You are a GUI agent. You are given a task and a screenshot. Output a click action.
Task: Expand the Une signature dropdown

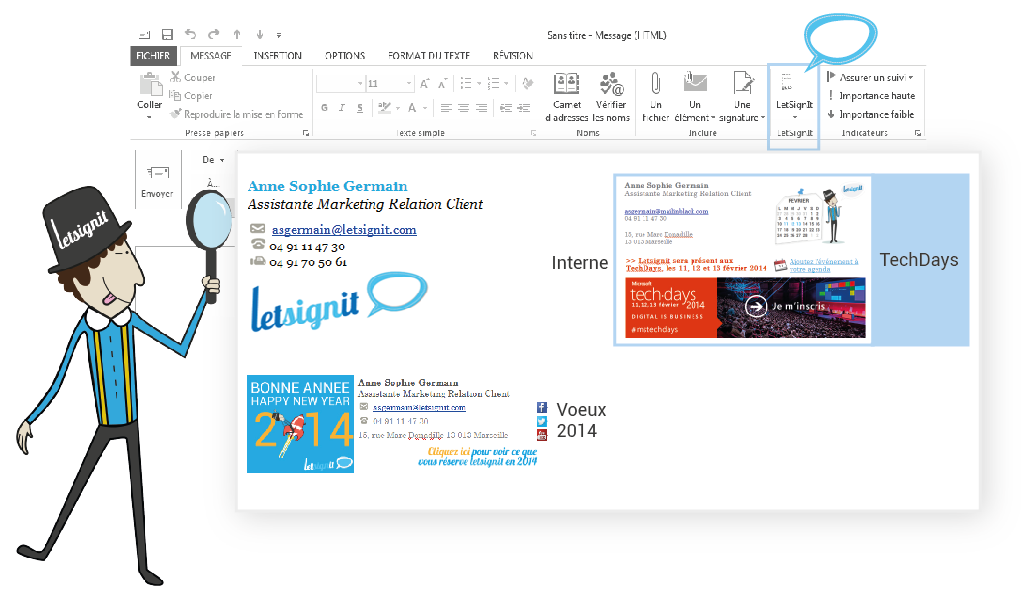(x=741, y=98)
